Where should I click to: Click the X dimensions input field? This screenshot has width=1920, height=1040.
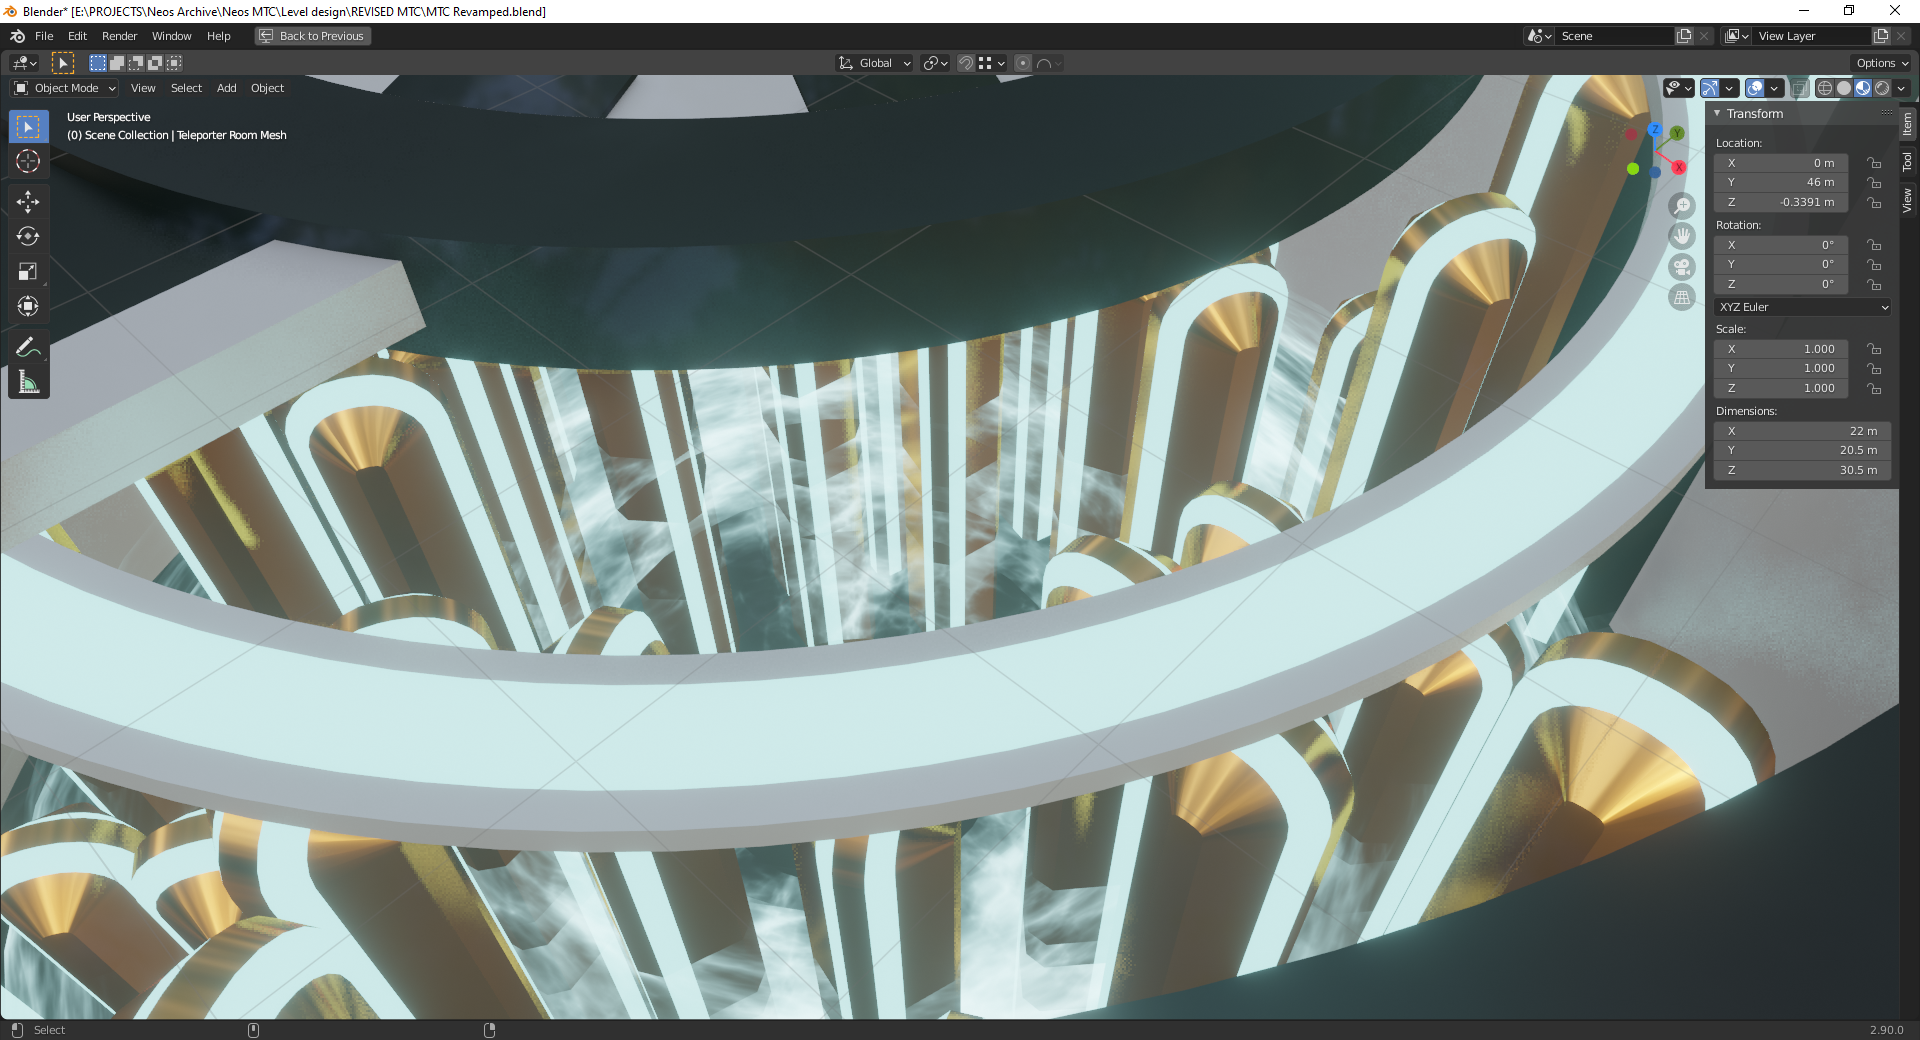tap(1800, 431)
